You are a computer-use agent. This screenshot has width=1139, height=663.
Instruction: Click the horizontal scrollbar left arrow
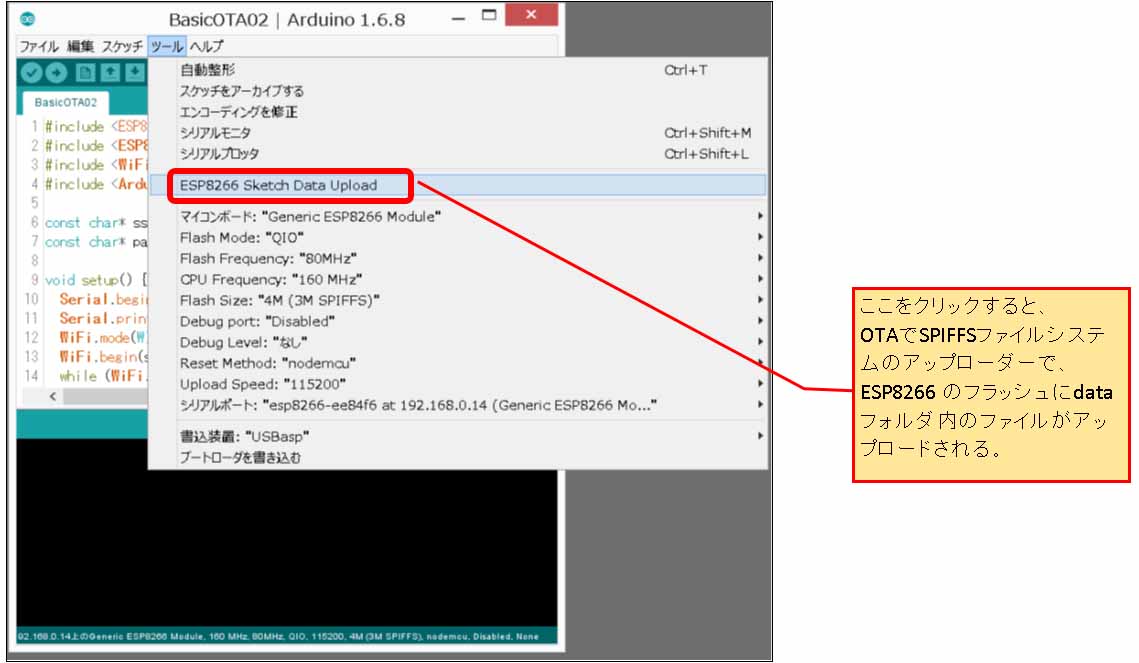pos(52,396)
